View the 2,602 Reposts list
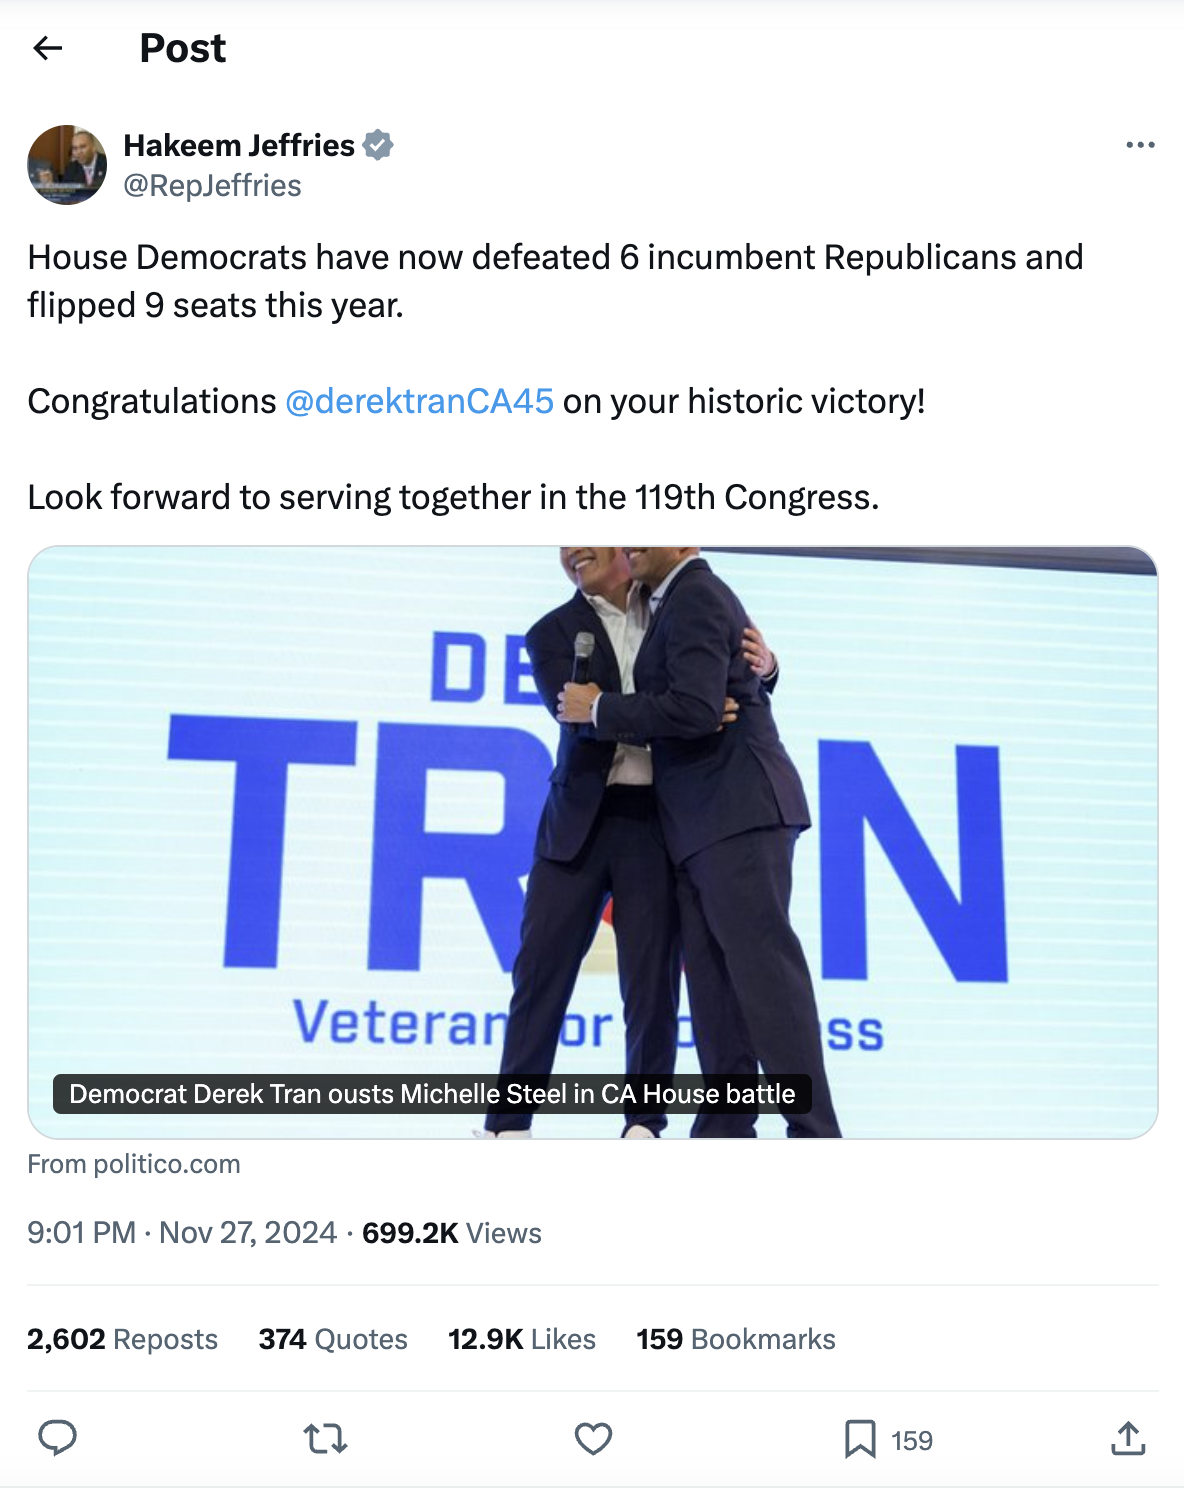This screenshot has height=1488, width=1184. point(122,1339)
